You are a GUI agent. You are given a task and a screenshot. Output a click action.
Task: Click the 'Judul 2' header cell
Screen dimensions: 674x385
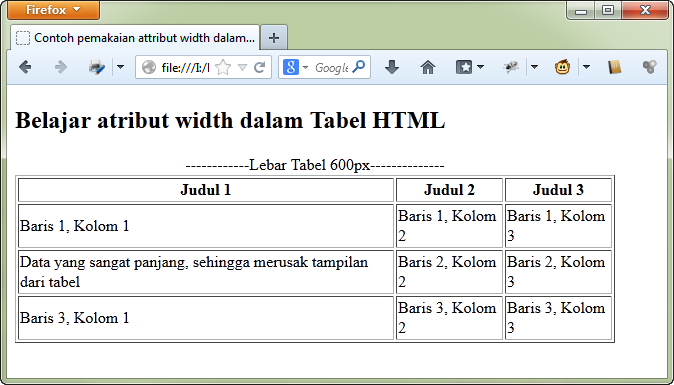pyautogui.click(x=449, y=190)
